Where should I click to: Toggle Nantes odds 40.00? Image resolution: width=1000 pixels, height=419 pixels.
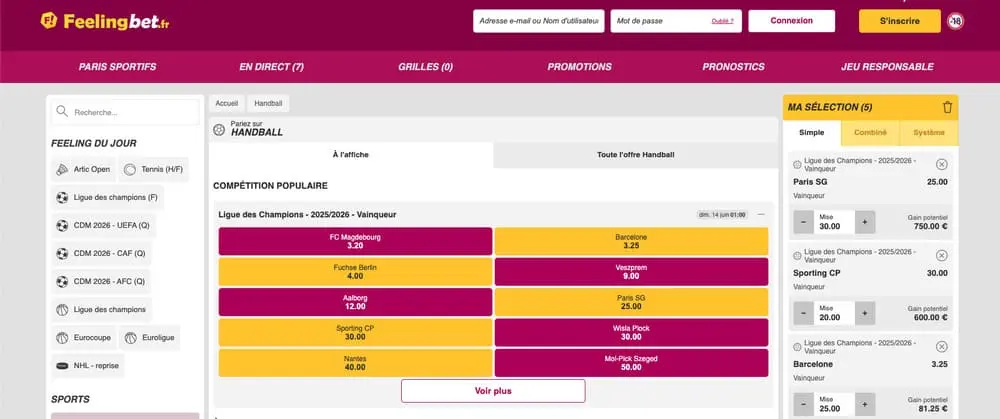(355, 363)
